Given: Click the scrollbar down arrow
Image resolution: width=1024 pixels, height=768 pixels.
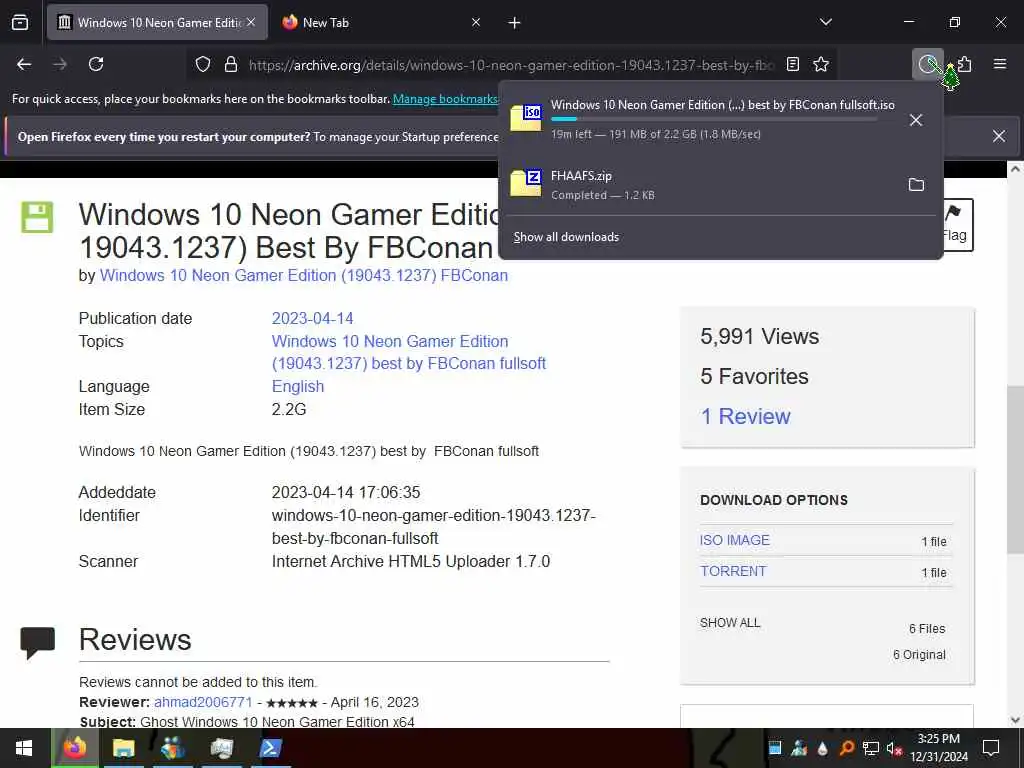Looking at the screenshot, I should (1015, 720).
